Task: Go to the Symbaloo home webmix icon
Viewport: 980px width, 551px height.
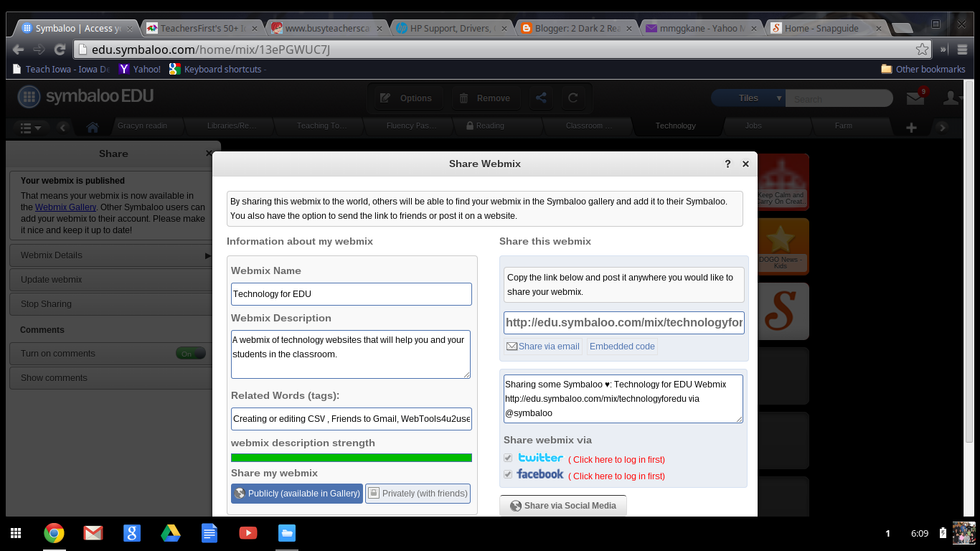Action: [x=92, y=127]
